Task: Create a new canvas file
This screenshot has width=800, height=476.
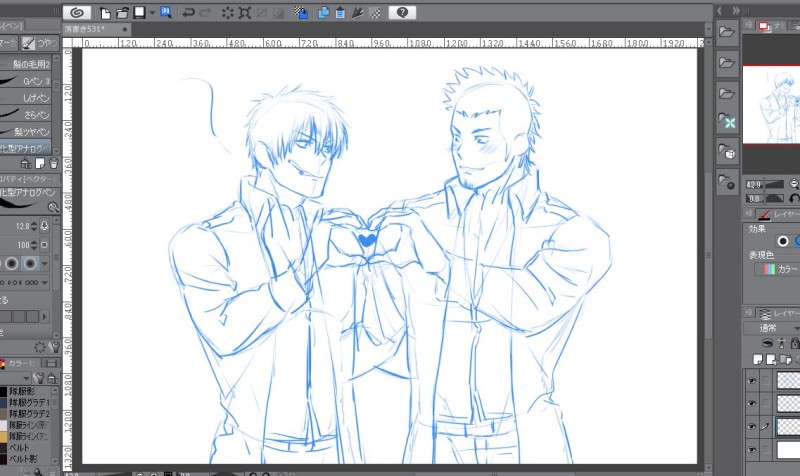Action: tap(105, 13)
